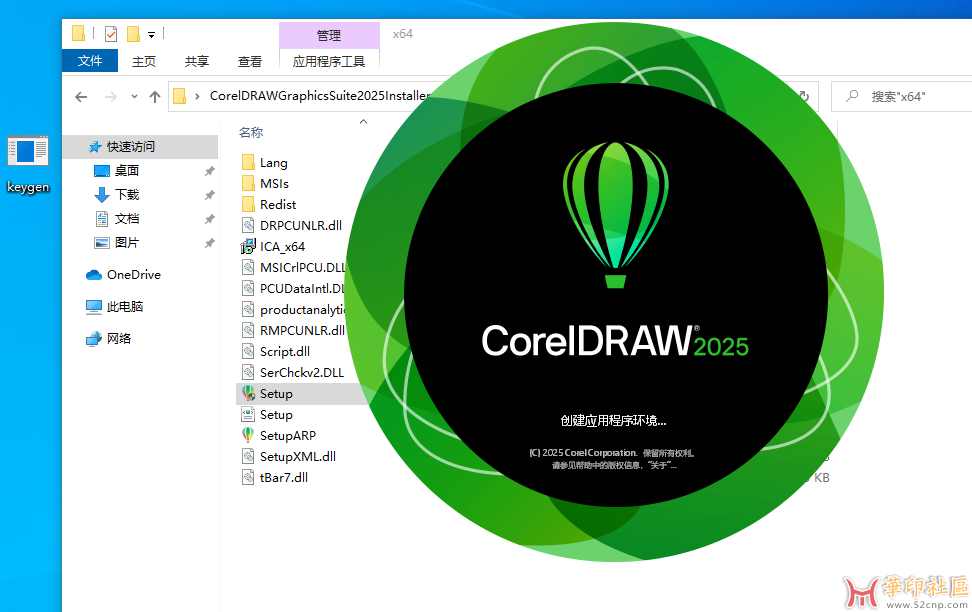The width and height of the screenshot is (972, 612).
Task: Click the pin icon next to 桌面
Action: pos(210,171)
